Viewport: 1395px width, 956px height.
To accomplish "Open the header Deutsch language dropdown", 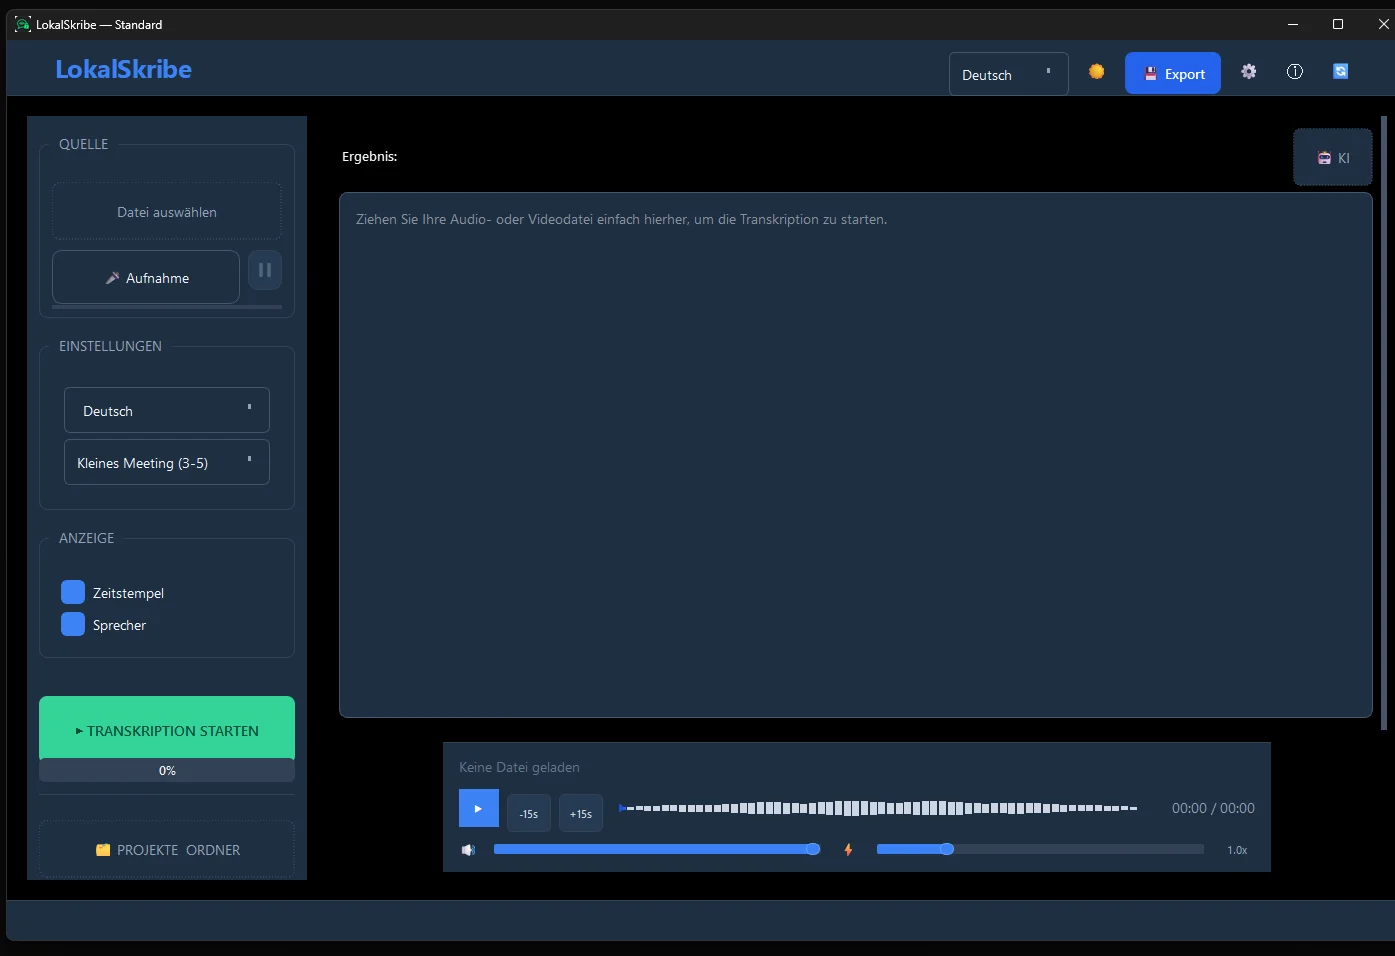I will [x=1008, y=74].
